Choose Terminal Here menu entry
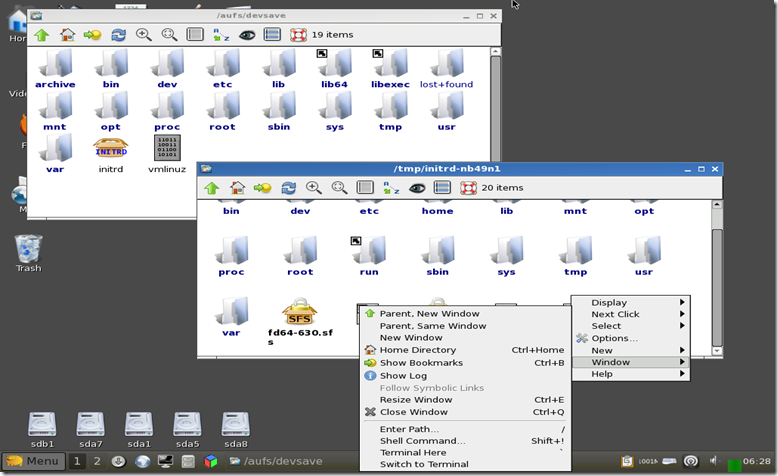The height and width of the screenshot is (476, 778). pyautogui.click(x=465, y=453)
